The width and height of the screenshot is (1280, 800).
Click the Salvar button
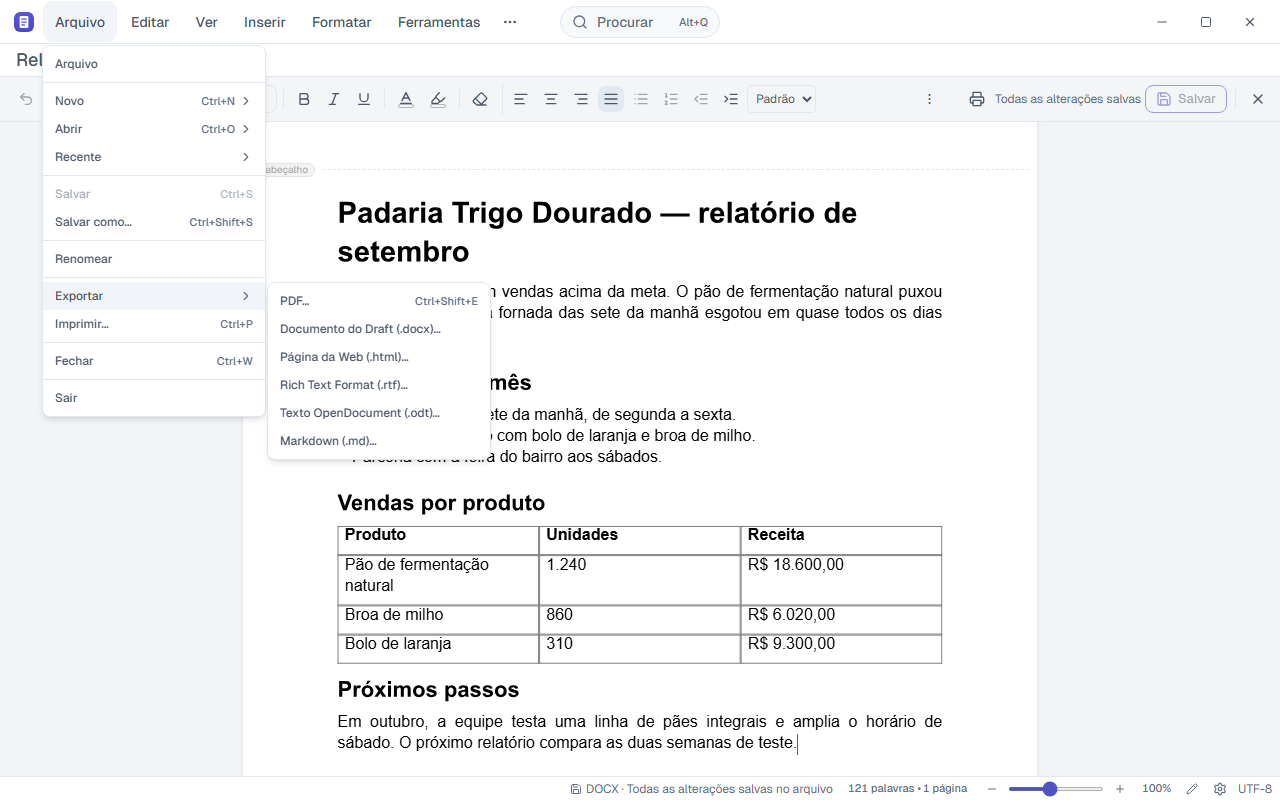[1186, 99]
